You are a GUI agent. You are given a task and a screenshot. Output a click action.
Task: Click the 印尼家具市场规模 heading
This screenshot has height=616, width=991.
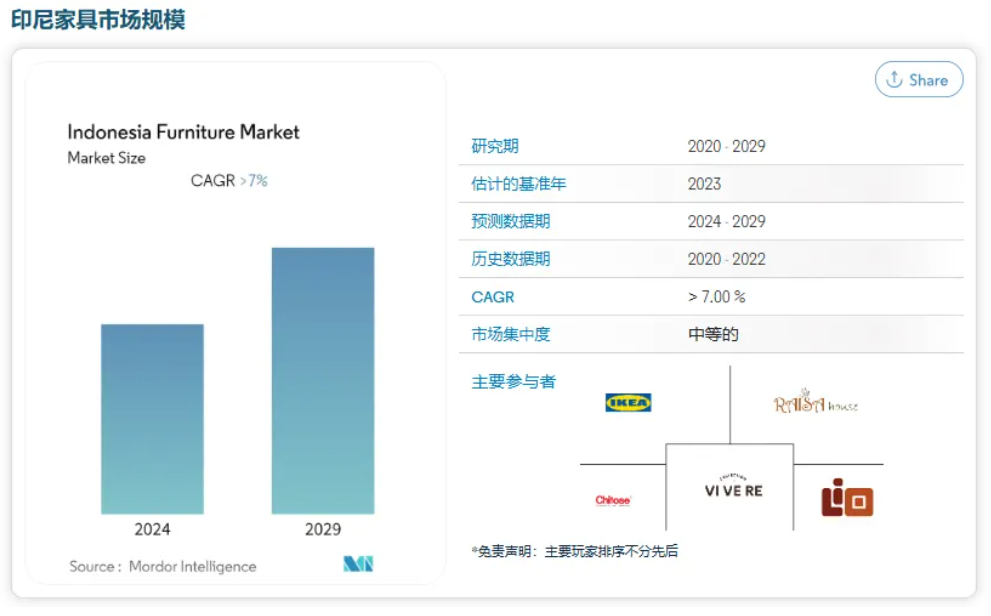pyautogui.click(x=98, y=19)
